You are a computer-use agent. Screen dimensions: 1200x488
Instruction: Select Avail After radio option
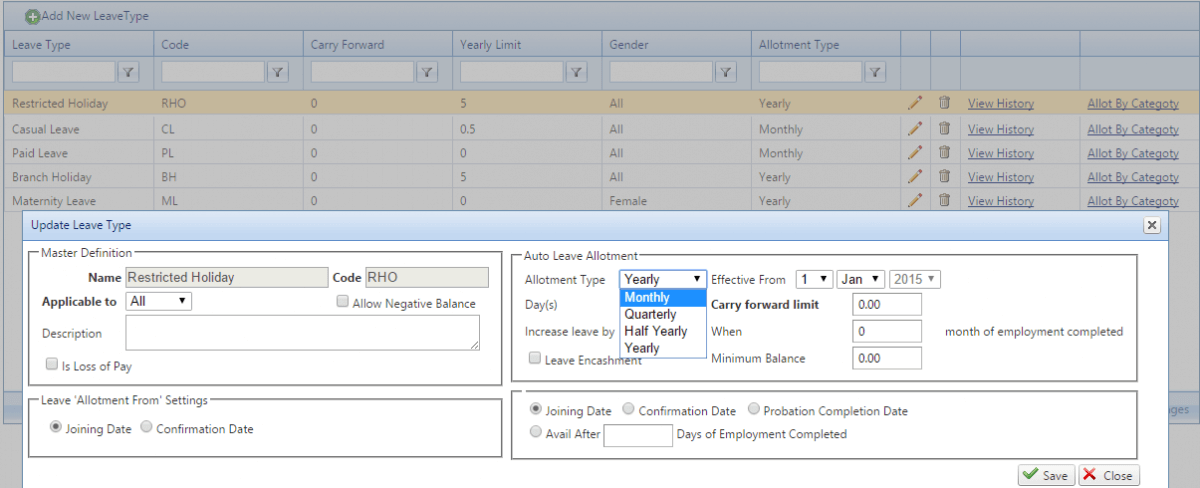536,432
